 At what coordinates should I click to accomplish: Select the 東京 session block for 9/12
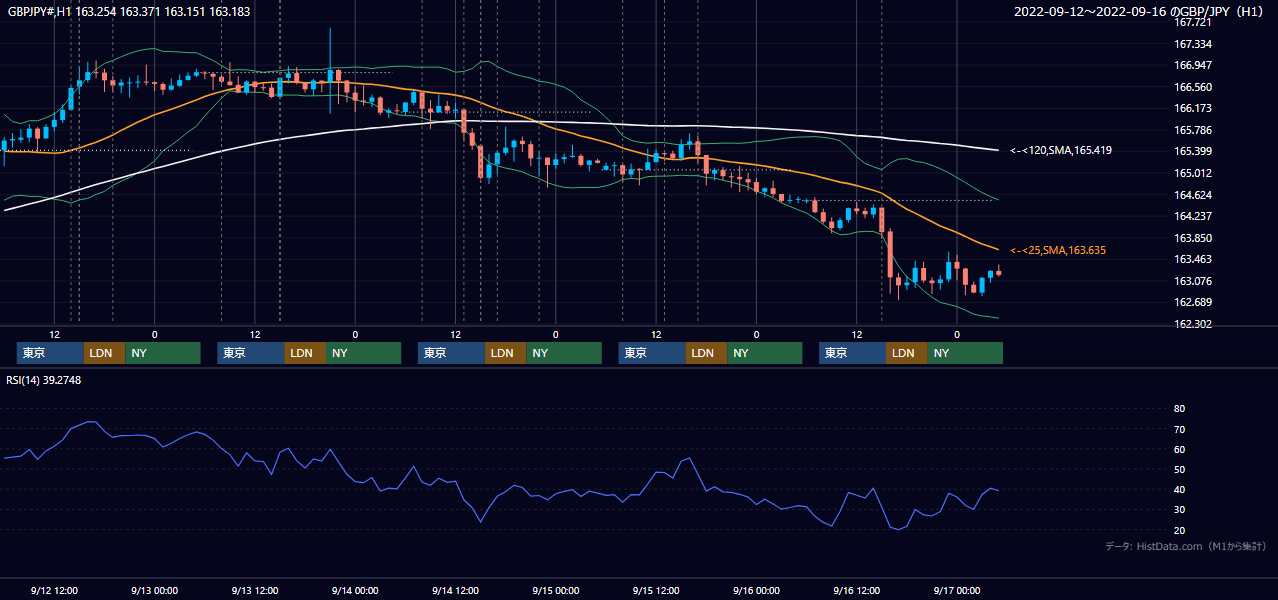50,353
